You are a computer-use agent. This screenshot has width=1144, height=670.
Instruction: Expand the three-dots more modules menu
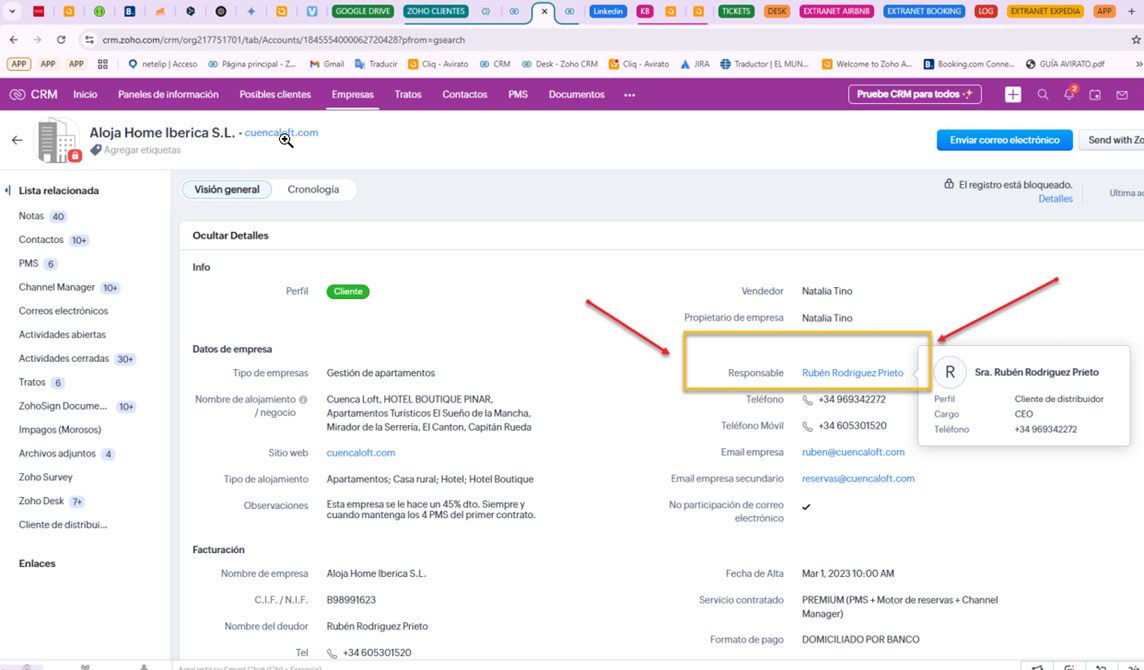(x=630, y=95)
